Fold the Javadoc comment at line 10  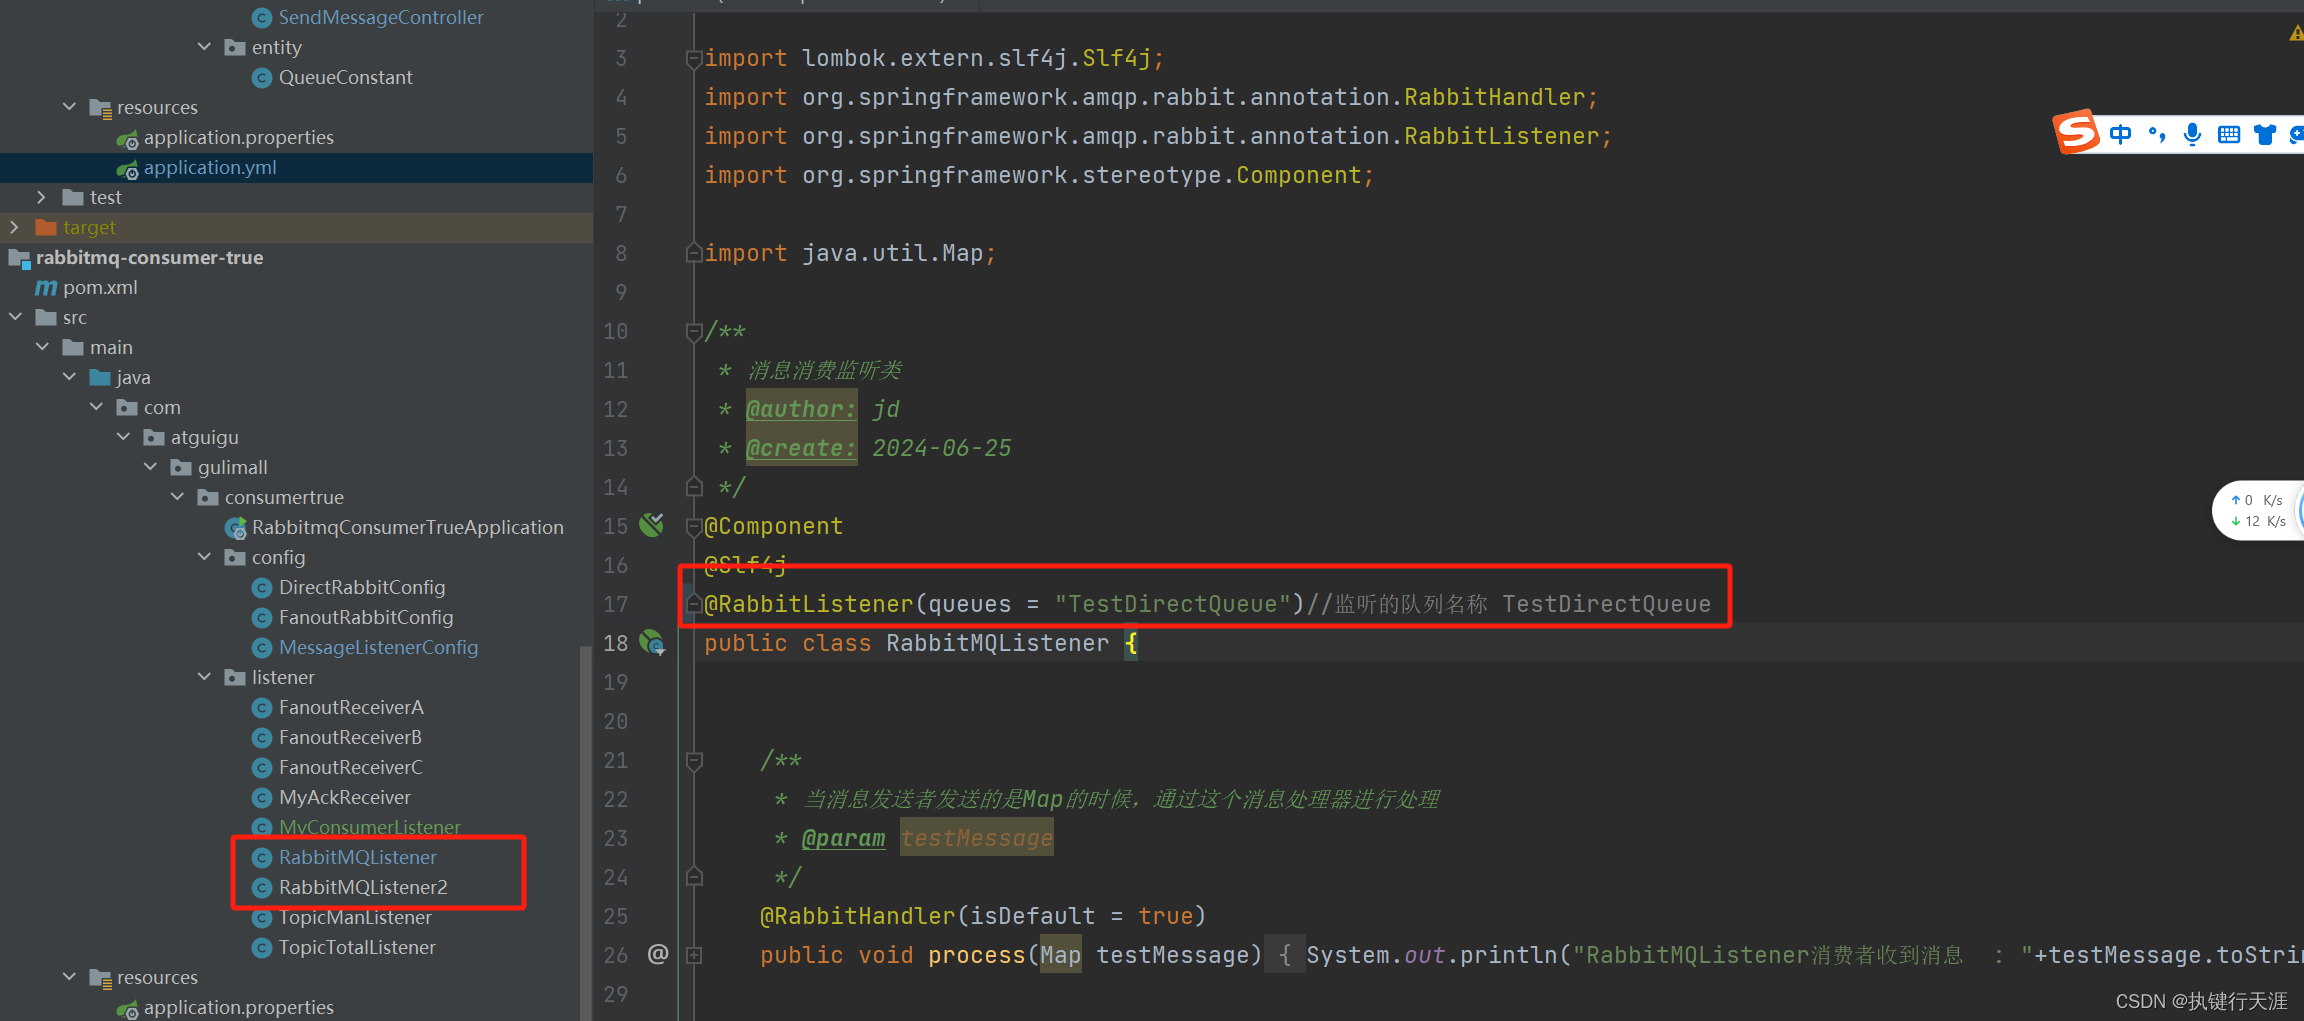pyautogui.click(x=693, y=331)
